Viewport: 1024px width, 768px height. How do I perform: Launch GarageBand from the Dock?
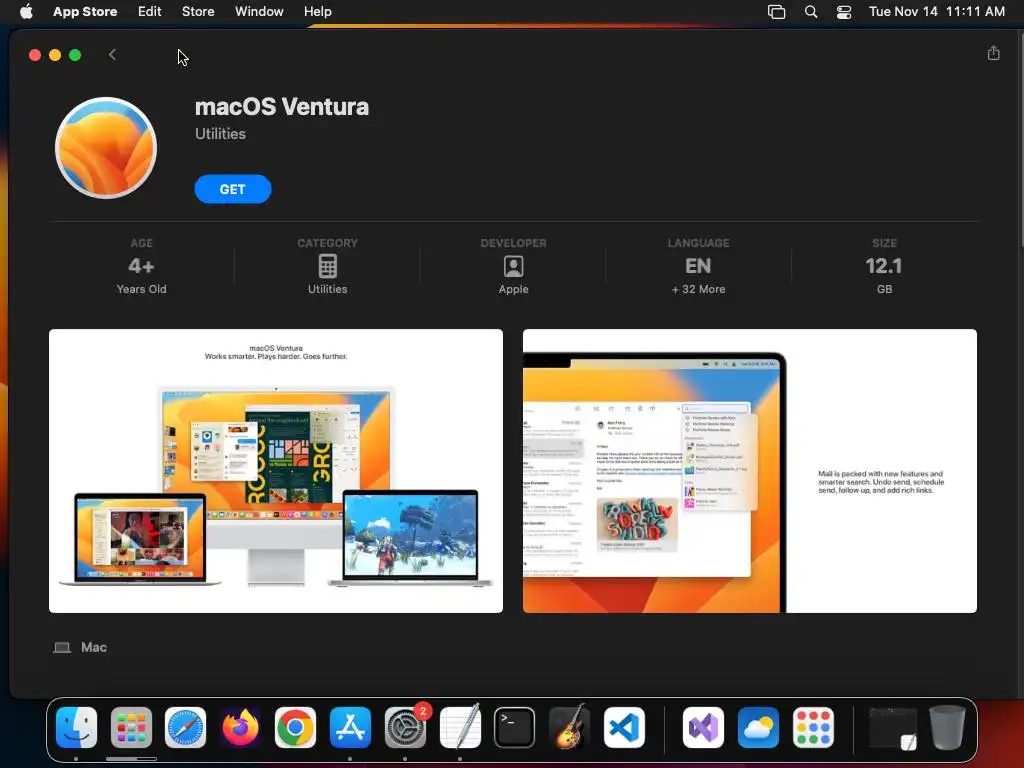pos(569,727)
